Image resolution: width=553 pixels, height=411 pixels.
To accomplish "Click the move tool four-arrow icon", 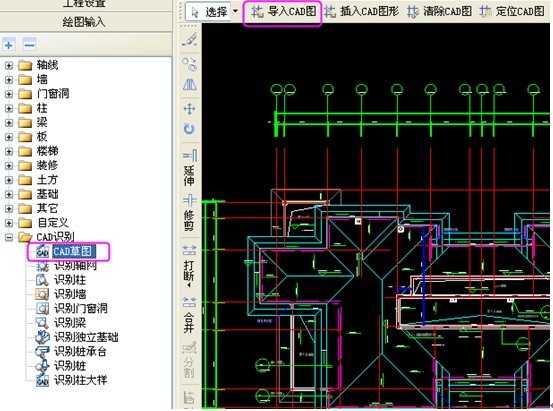I will (x=190, y=109).
